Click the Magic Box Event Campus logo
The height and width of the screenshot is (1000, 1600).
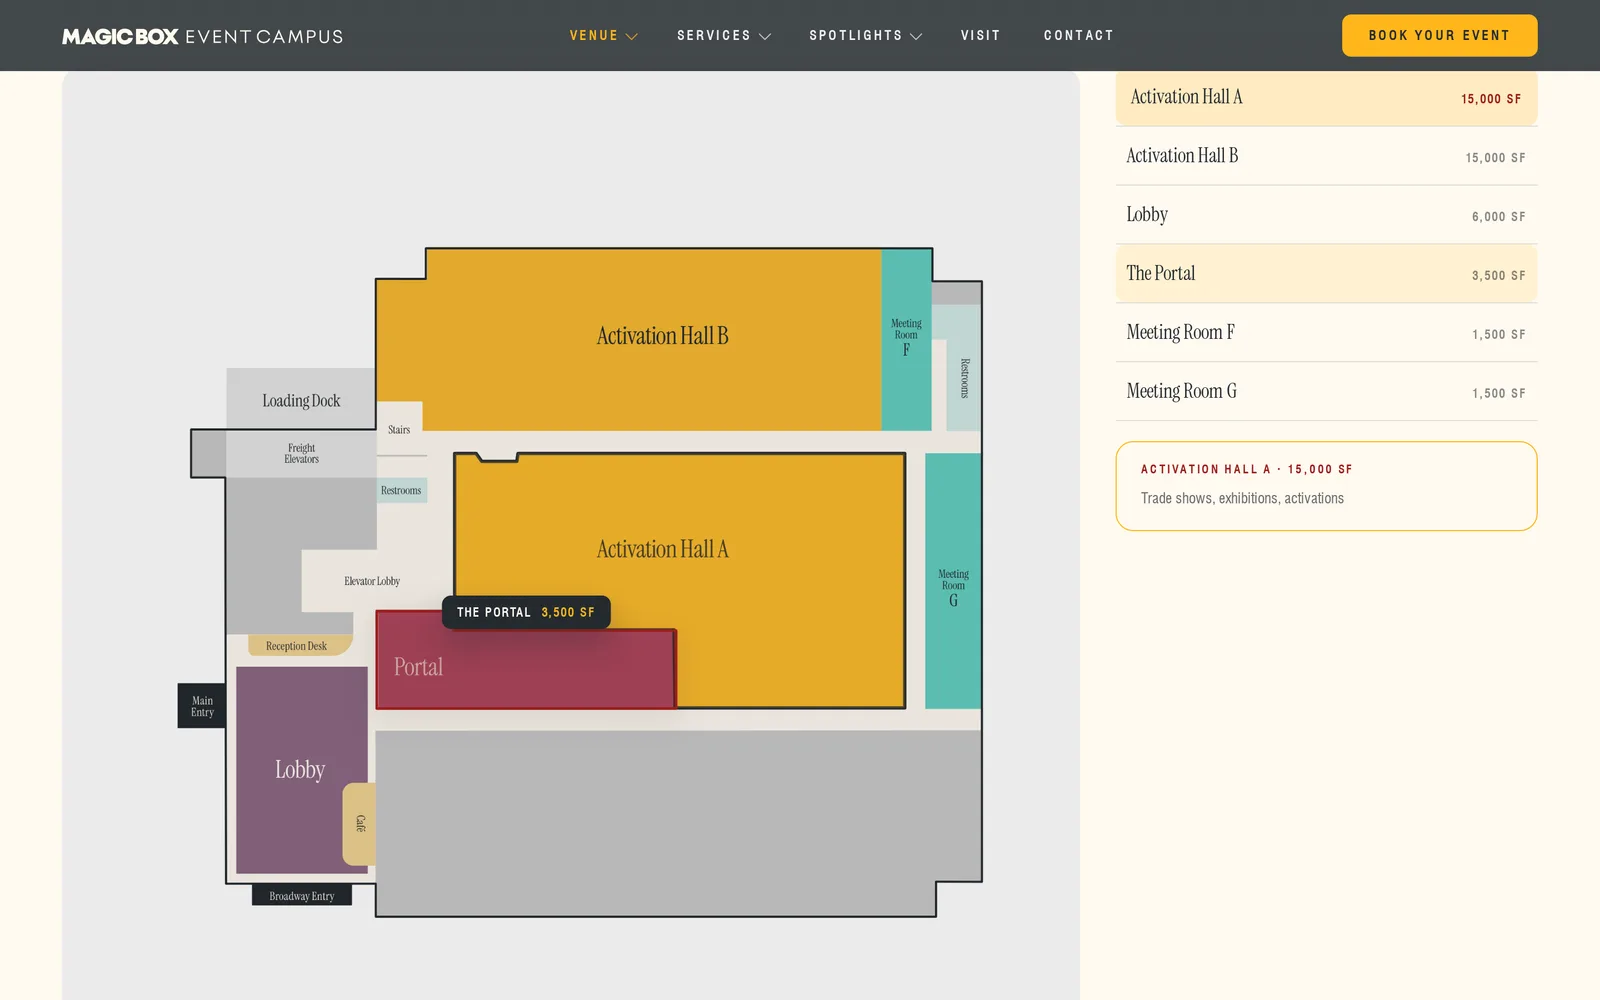202,36
